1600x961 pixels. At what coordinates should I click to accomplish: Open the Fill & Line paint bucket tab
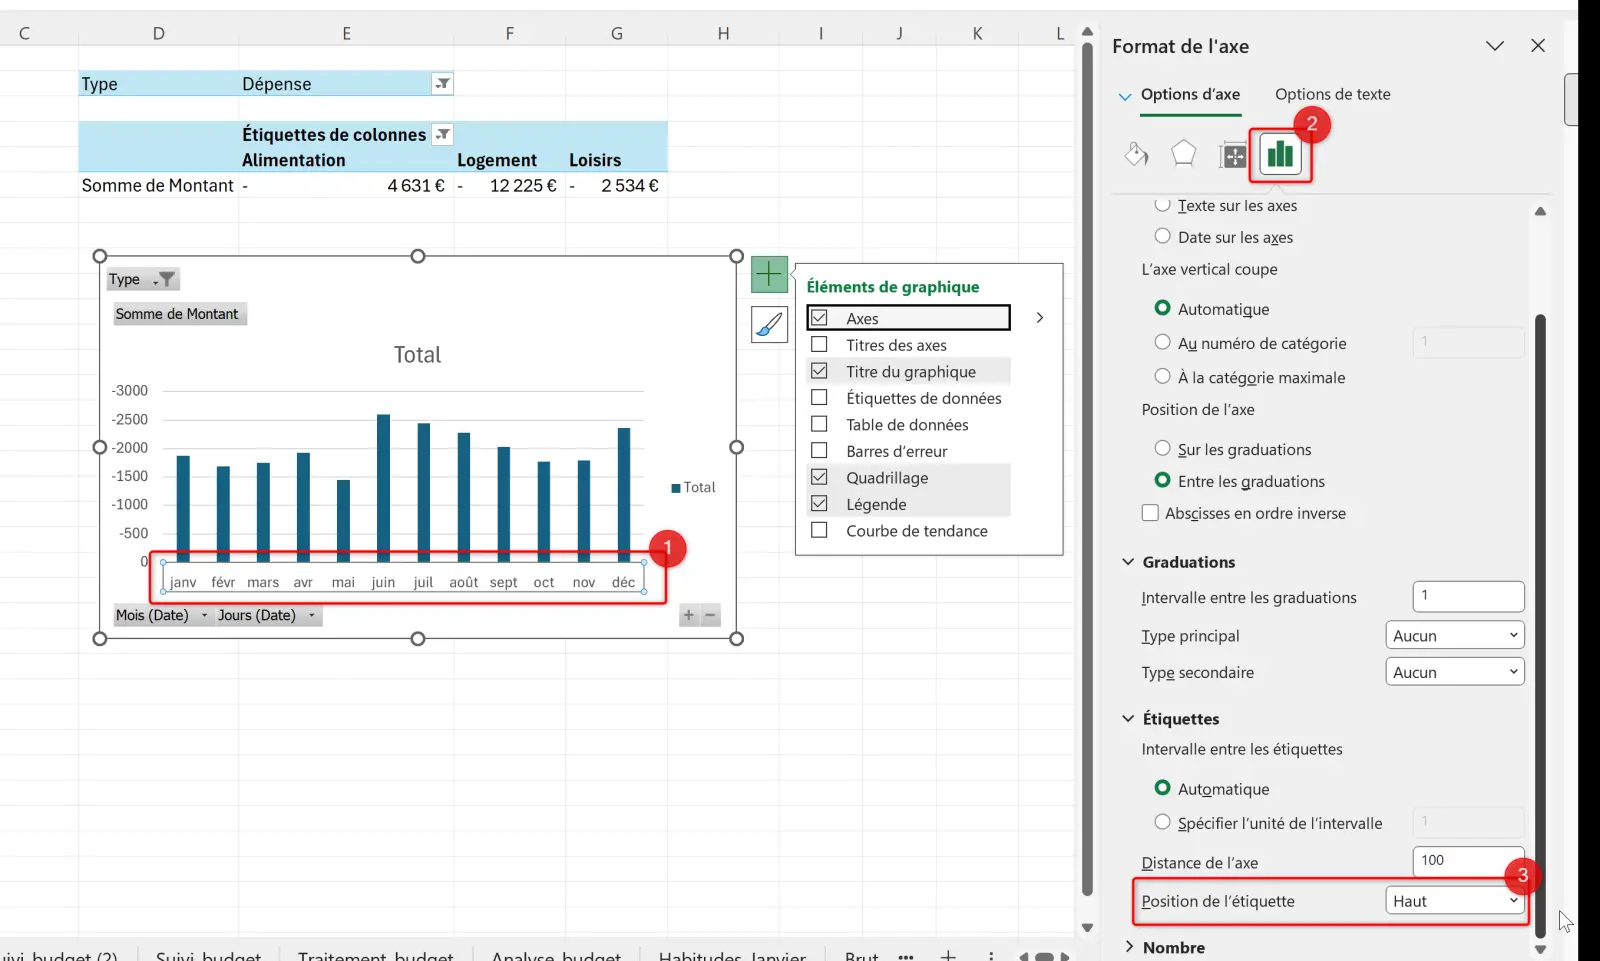[x=1136, y=154]
